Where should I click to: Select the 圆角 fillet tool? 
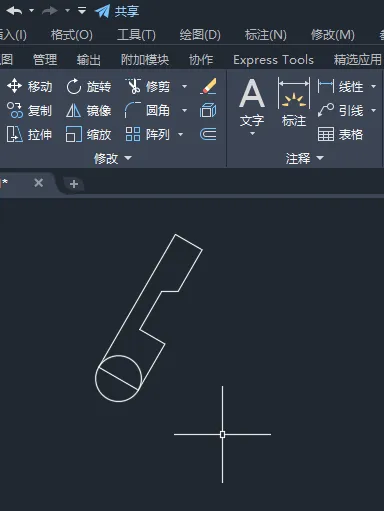click(147, 111)
